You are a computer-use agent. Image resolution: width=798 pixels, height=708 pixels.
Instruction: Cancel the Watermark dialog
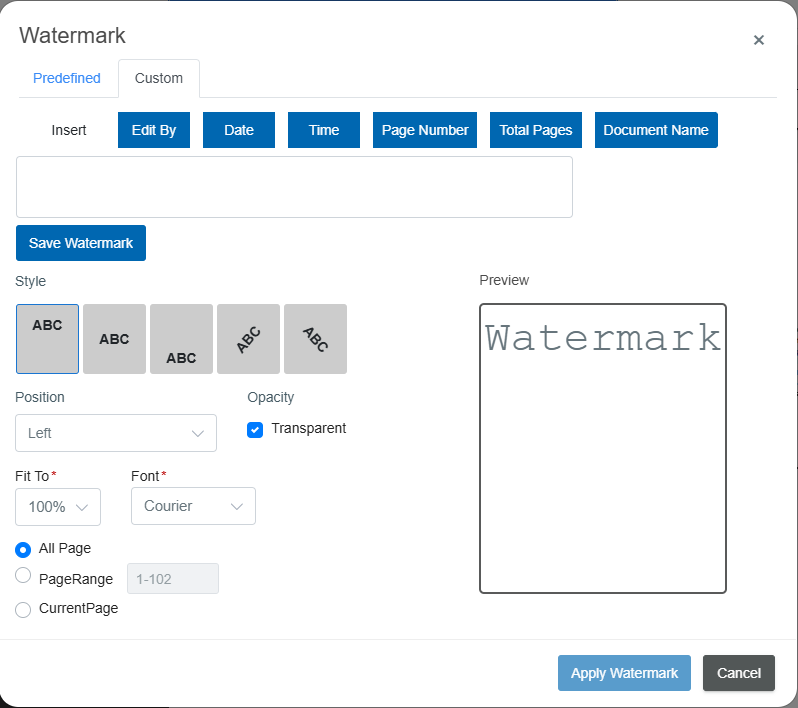pos(739,673)
